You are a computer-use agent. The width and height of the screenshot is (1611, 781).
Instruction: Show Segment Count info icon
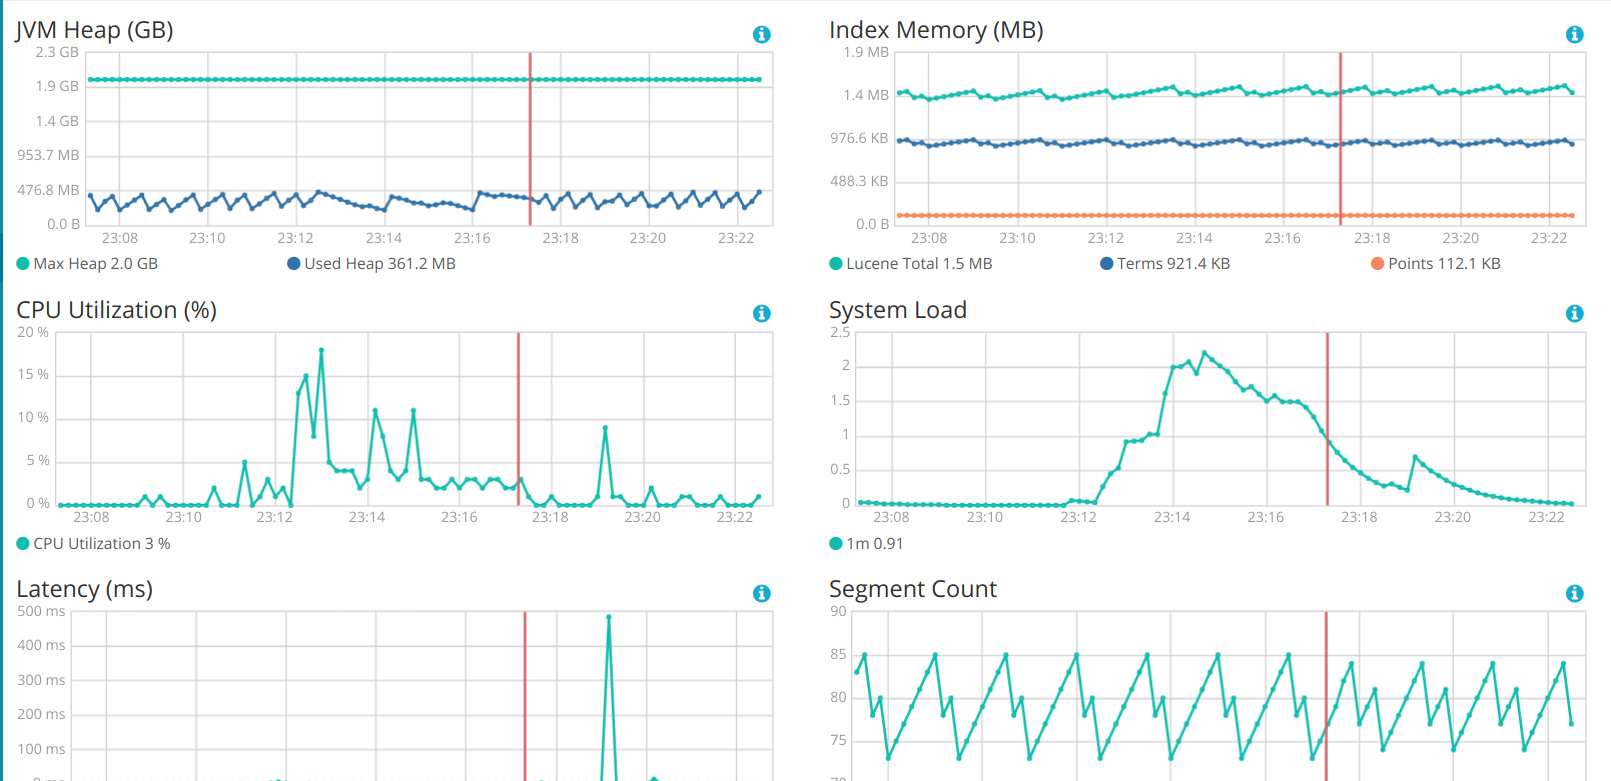pos(1574,593)
